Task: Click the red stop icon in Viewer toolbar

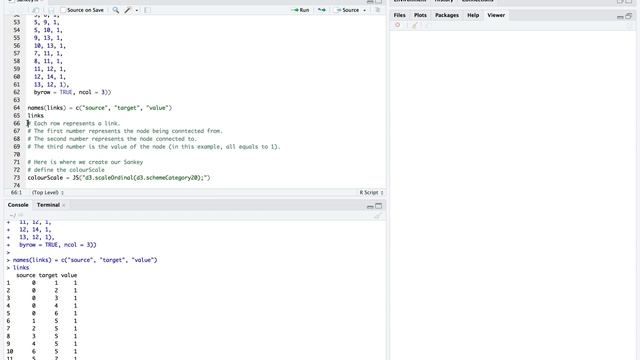Action: point(398,25)
